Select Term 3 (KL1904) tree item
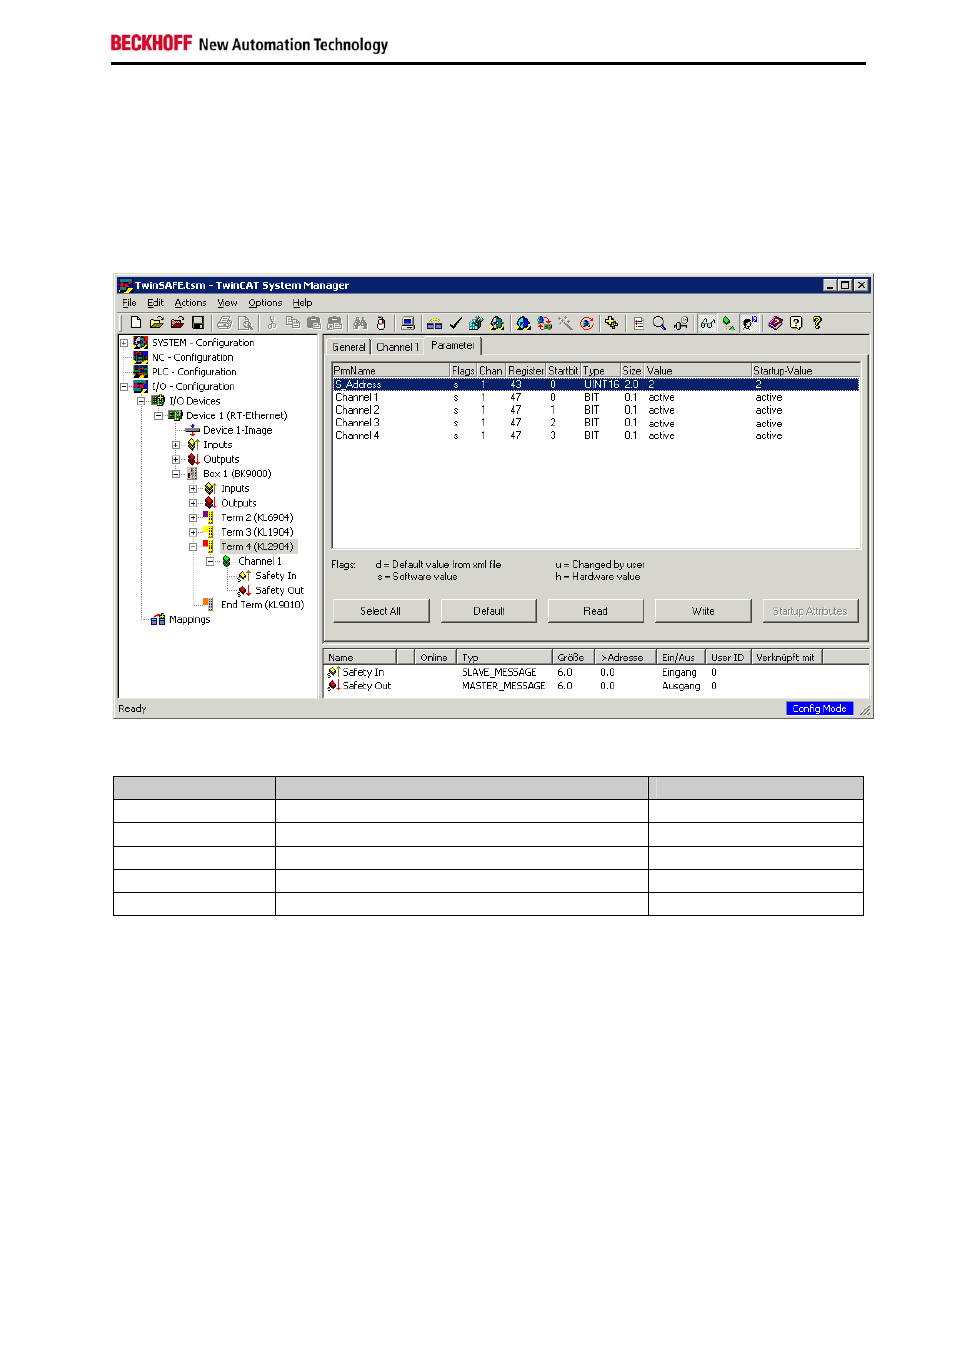Viewport: 954px width, 1350px height. click(257, 533)
